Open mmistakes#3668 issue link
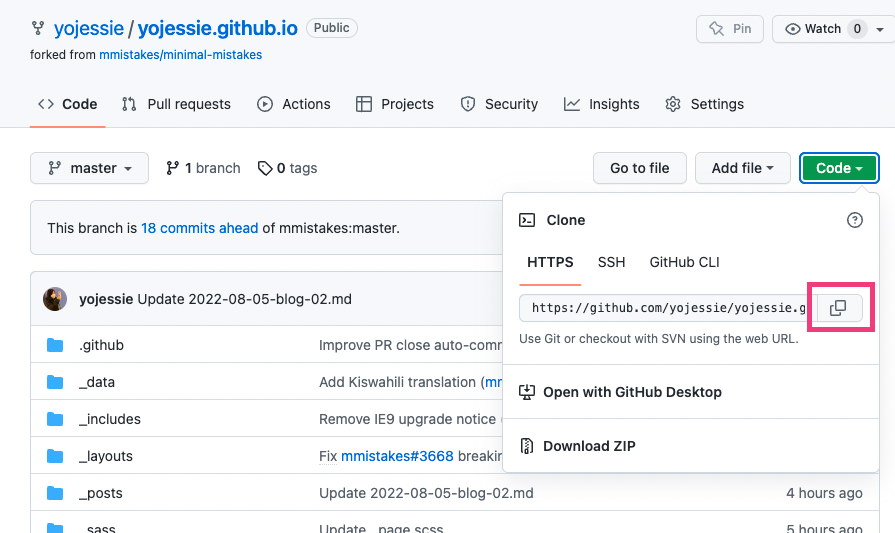The width and height of the screenshot is (895, 533). tap(397, 456)
